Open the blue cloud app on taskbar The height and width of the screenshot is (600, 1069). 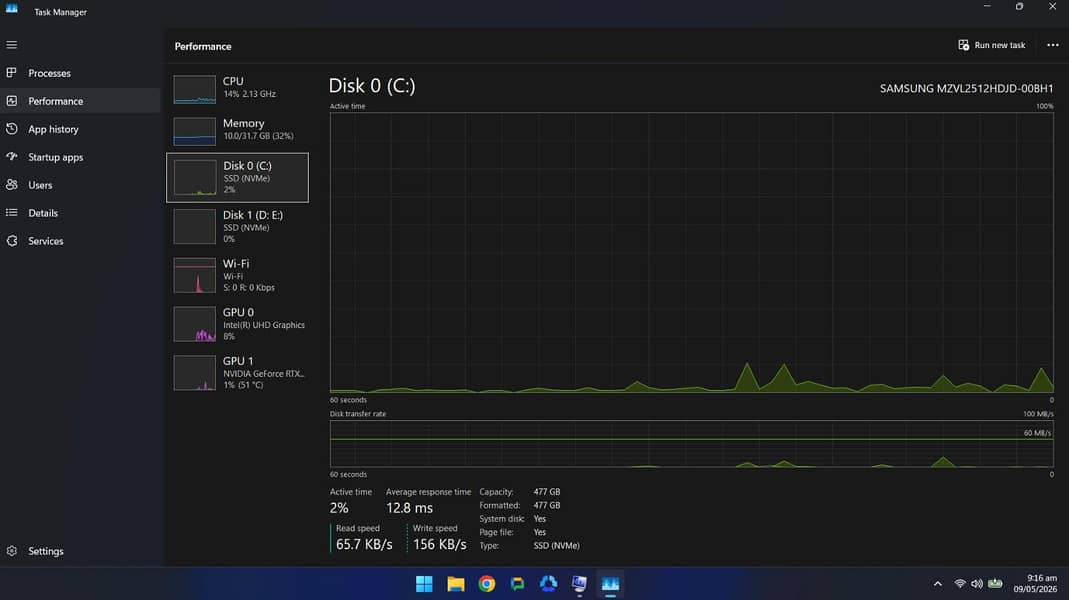[x=548, y=584]
